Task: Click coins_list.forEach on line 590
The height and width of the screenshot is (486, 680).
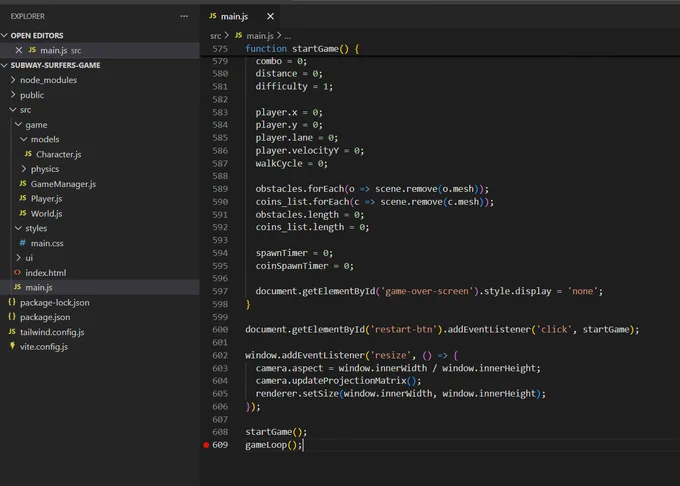Action: 302,202
